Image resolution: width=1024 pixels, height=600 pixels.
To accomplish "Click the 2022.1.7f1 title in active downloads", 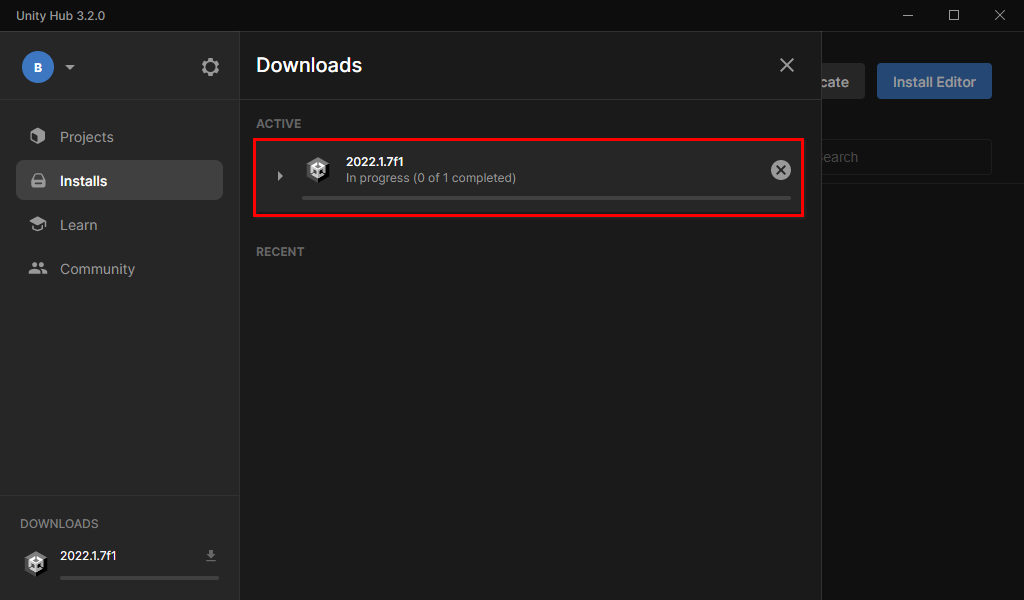I will (x=375, y=161).
